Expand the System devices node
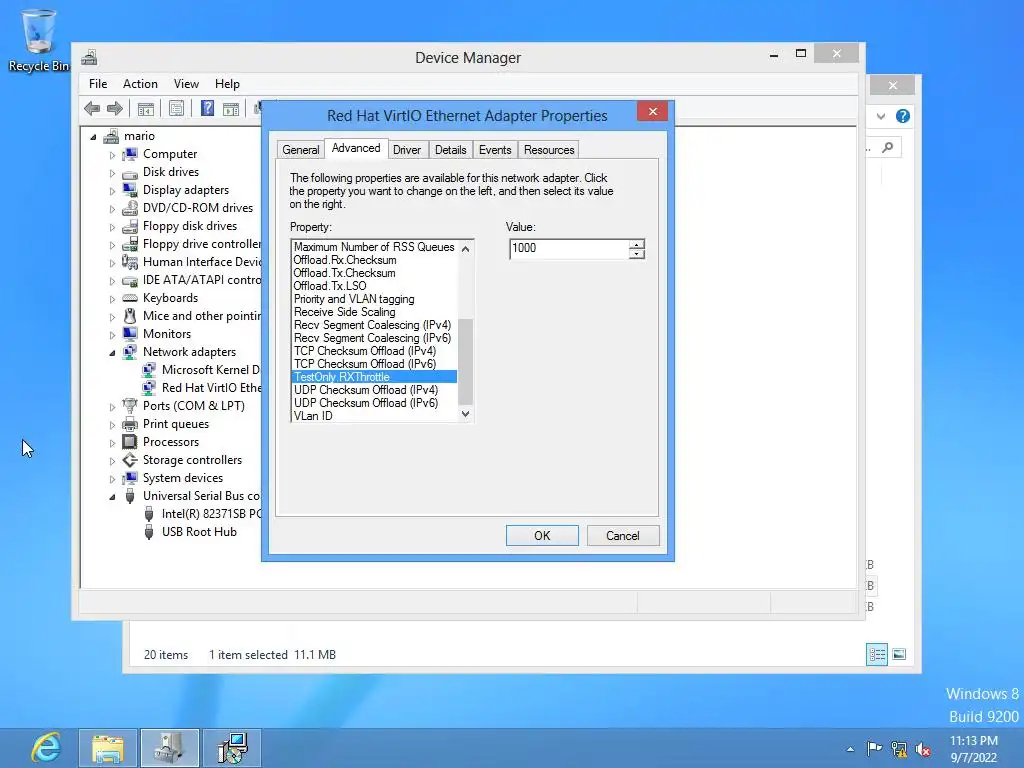The image size is (1024, 768). click(112, 479)
